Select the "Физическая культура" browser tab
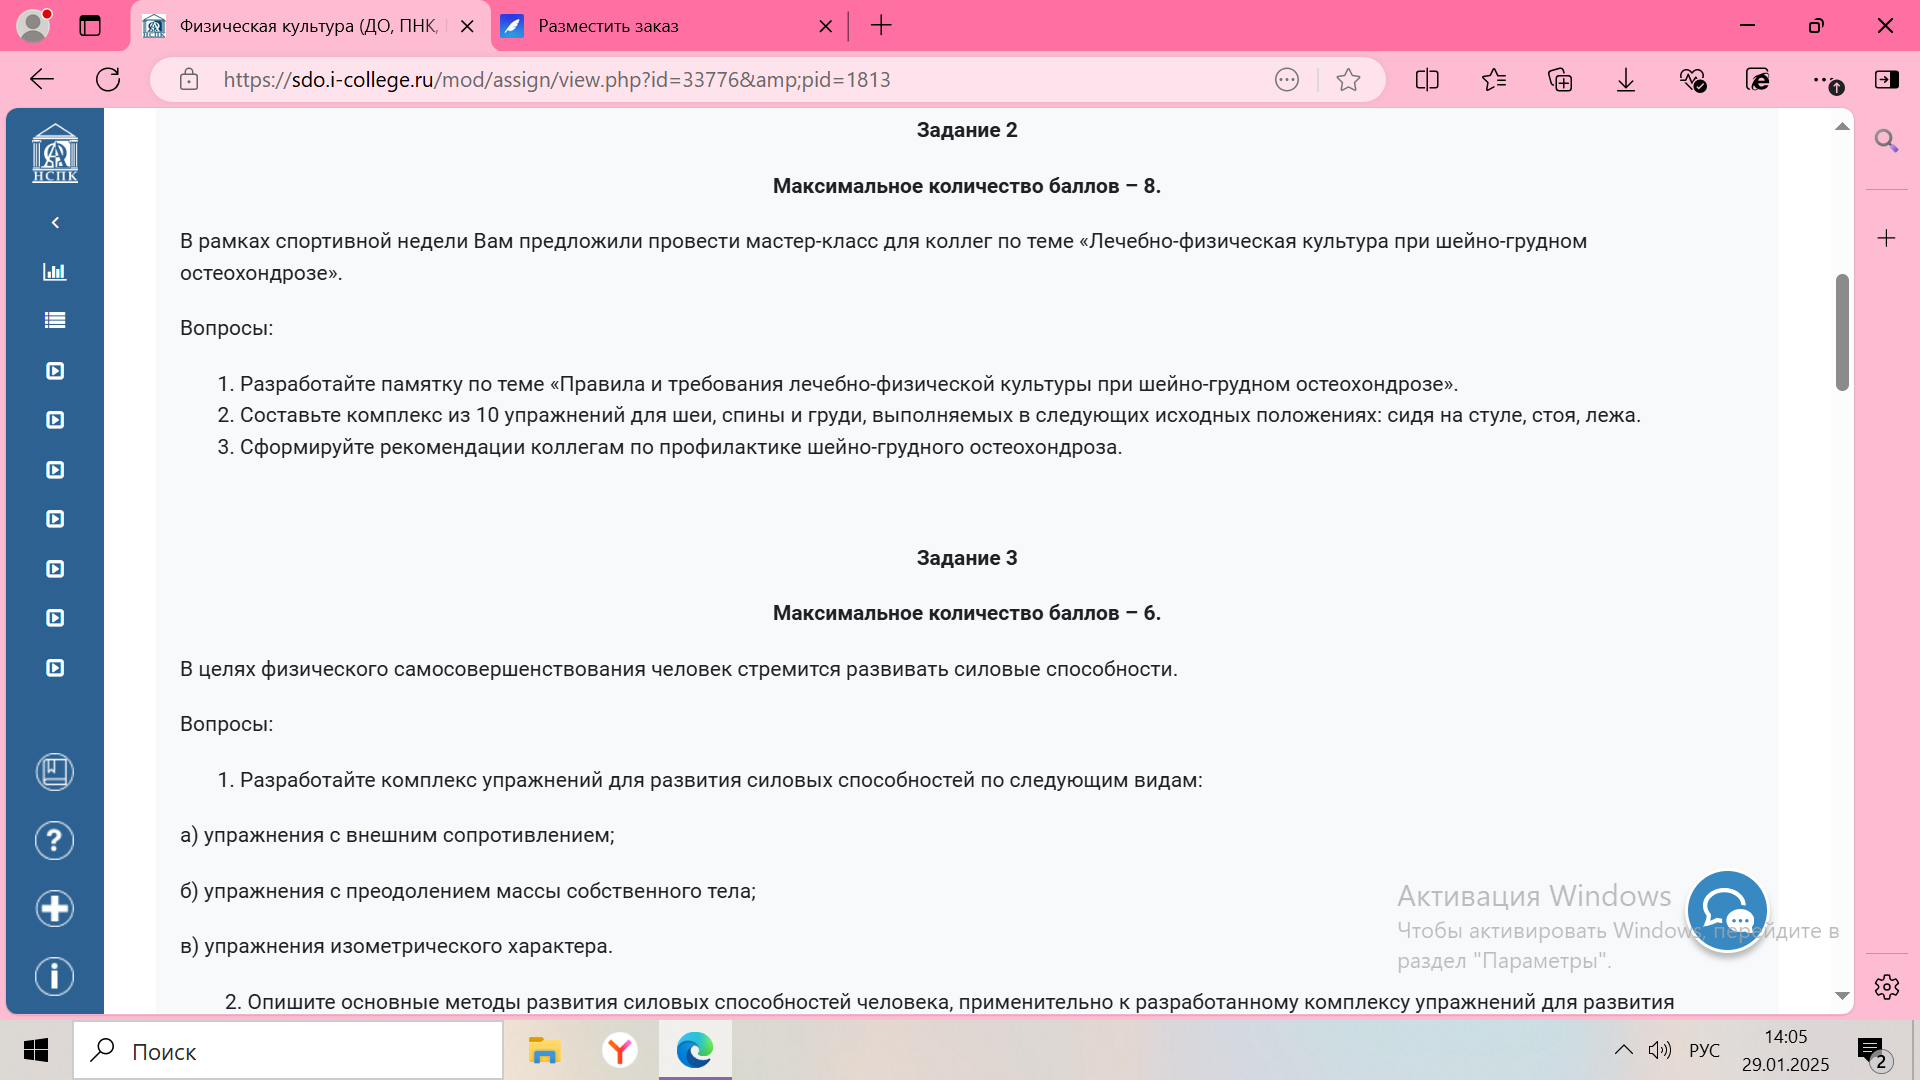Screen dimensions: 1920x1080 pyautogui.click(x=308, y=26)
